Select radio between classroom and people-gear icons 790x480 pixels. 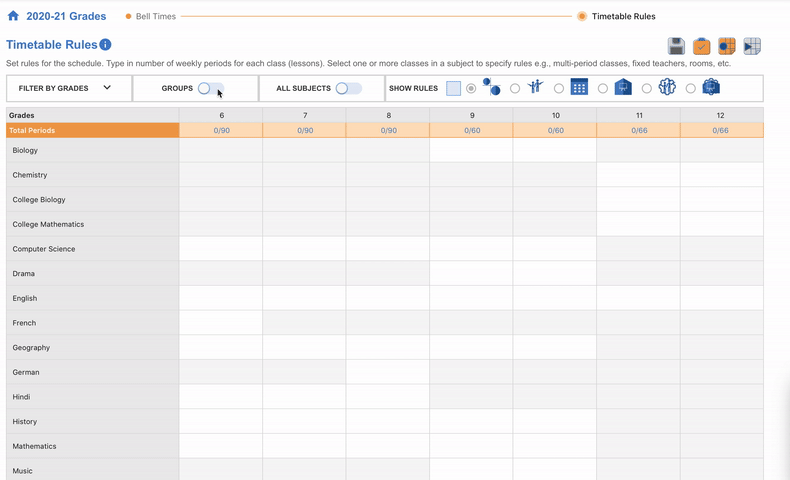tap(646, 89)
